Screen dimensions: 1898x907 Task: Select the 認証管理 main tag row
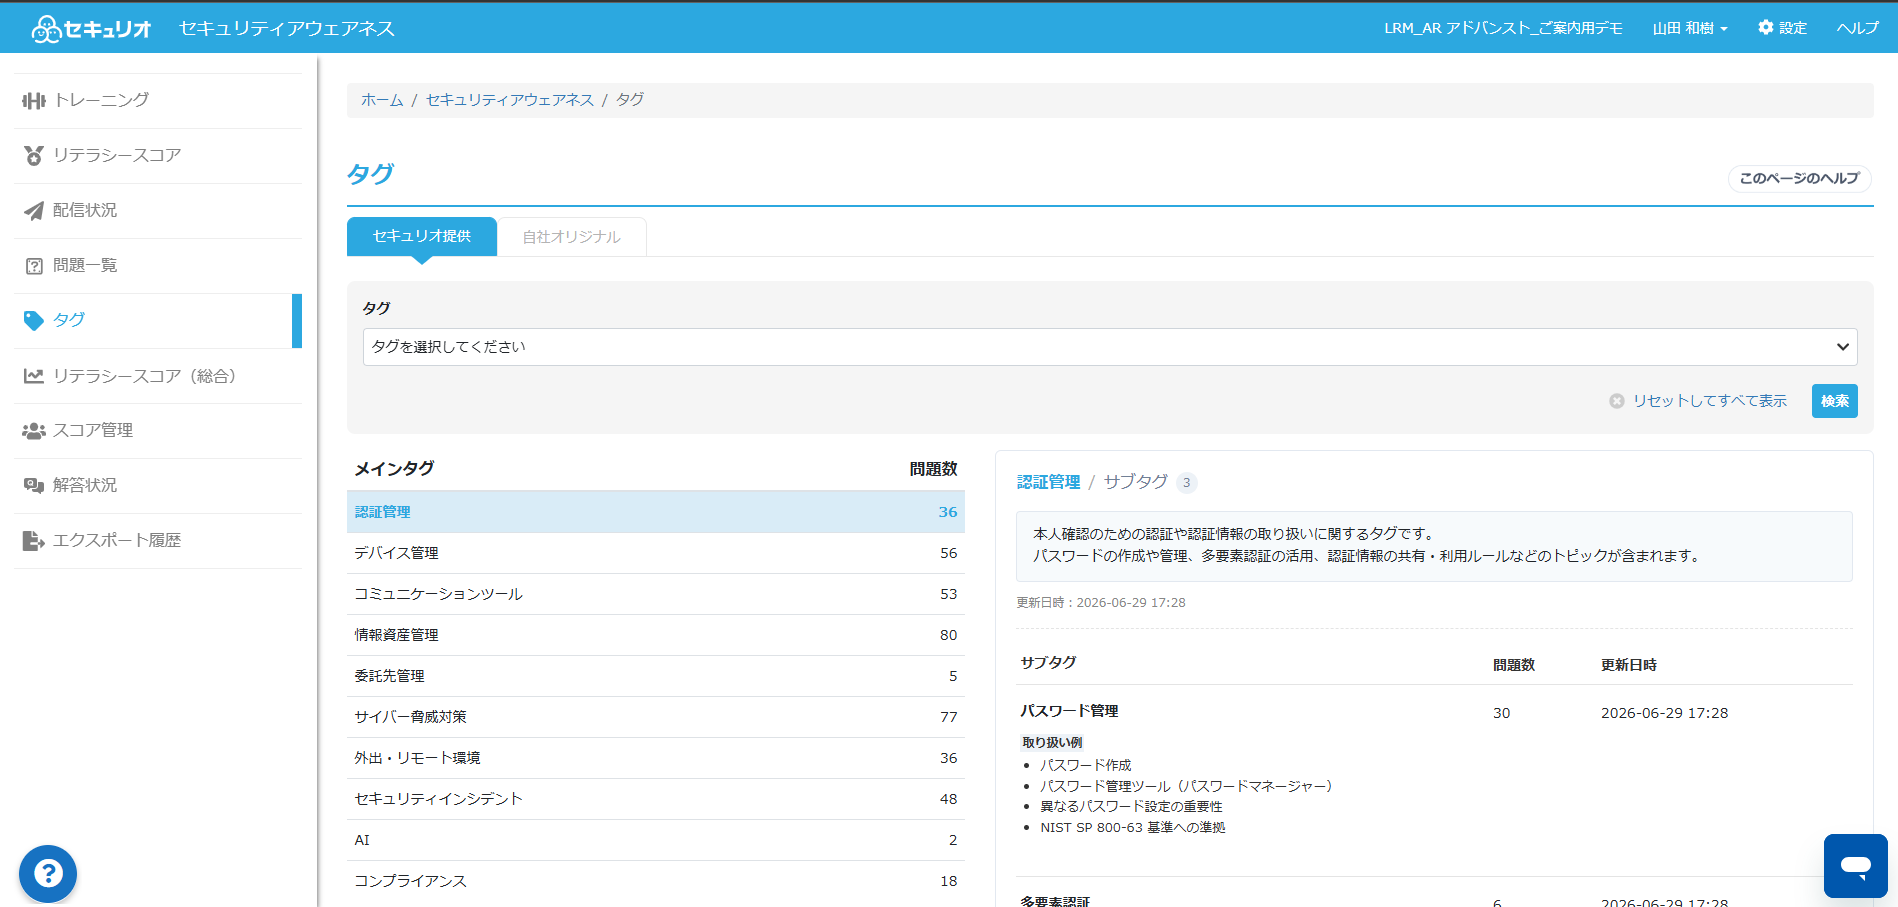coord(656,512)
